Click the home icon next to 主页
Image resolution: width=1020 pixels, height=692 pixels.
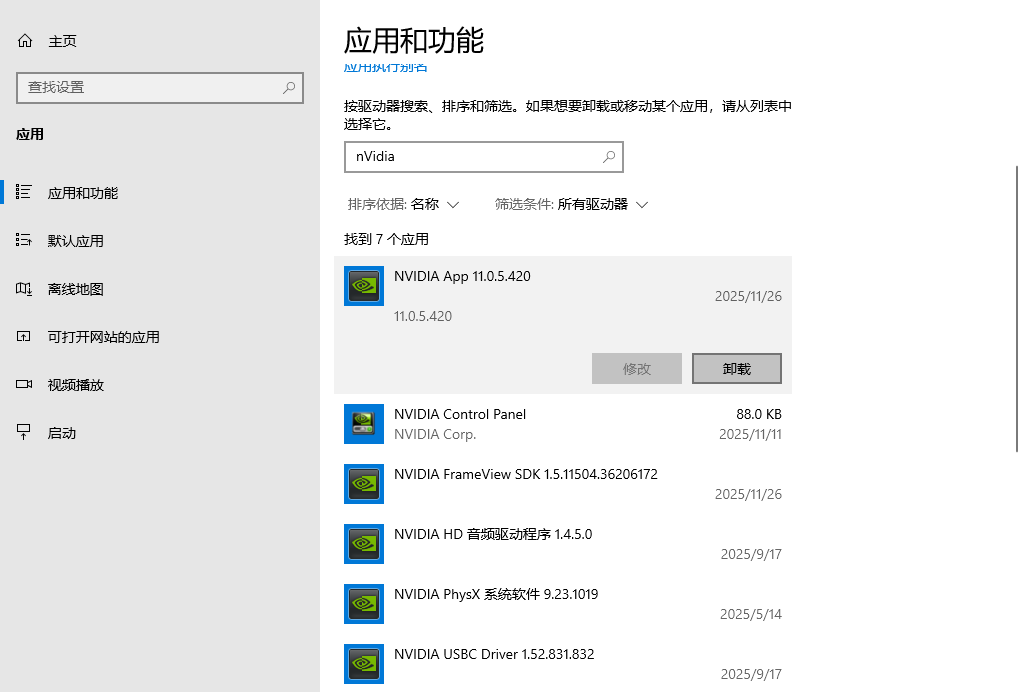[25, 41]
